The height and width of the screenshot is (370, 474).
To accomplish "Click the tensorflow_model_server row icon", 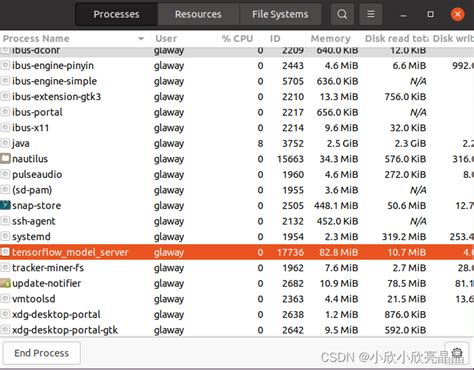I will [x=5, y=252].
